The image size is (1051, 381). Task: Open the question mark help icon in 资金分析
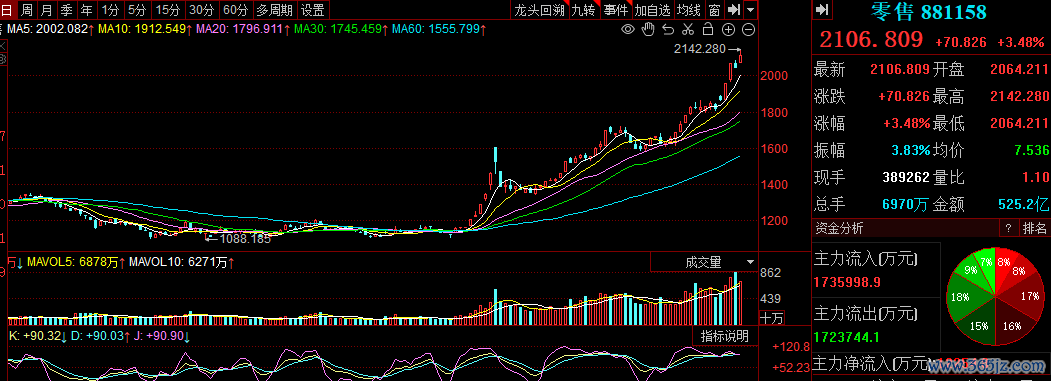1007,229
